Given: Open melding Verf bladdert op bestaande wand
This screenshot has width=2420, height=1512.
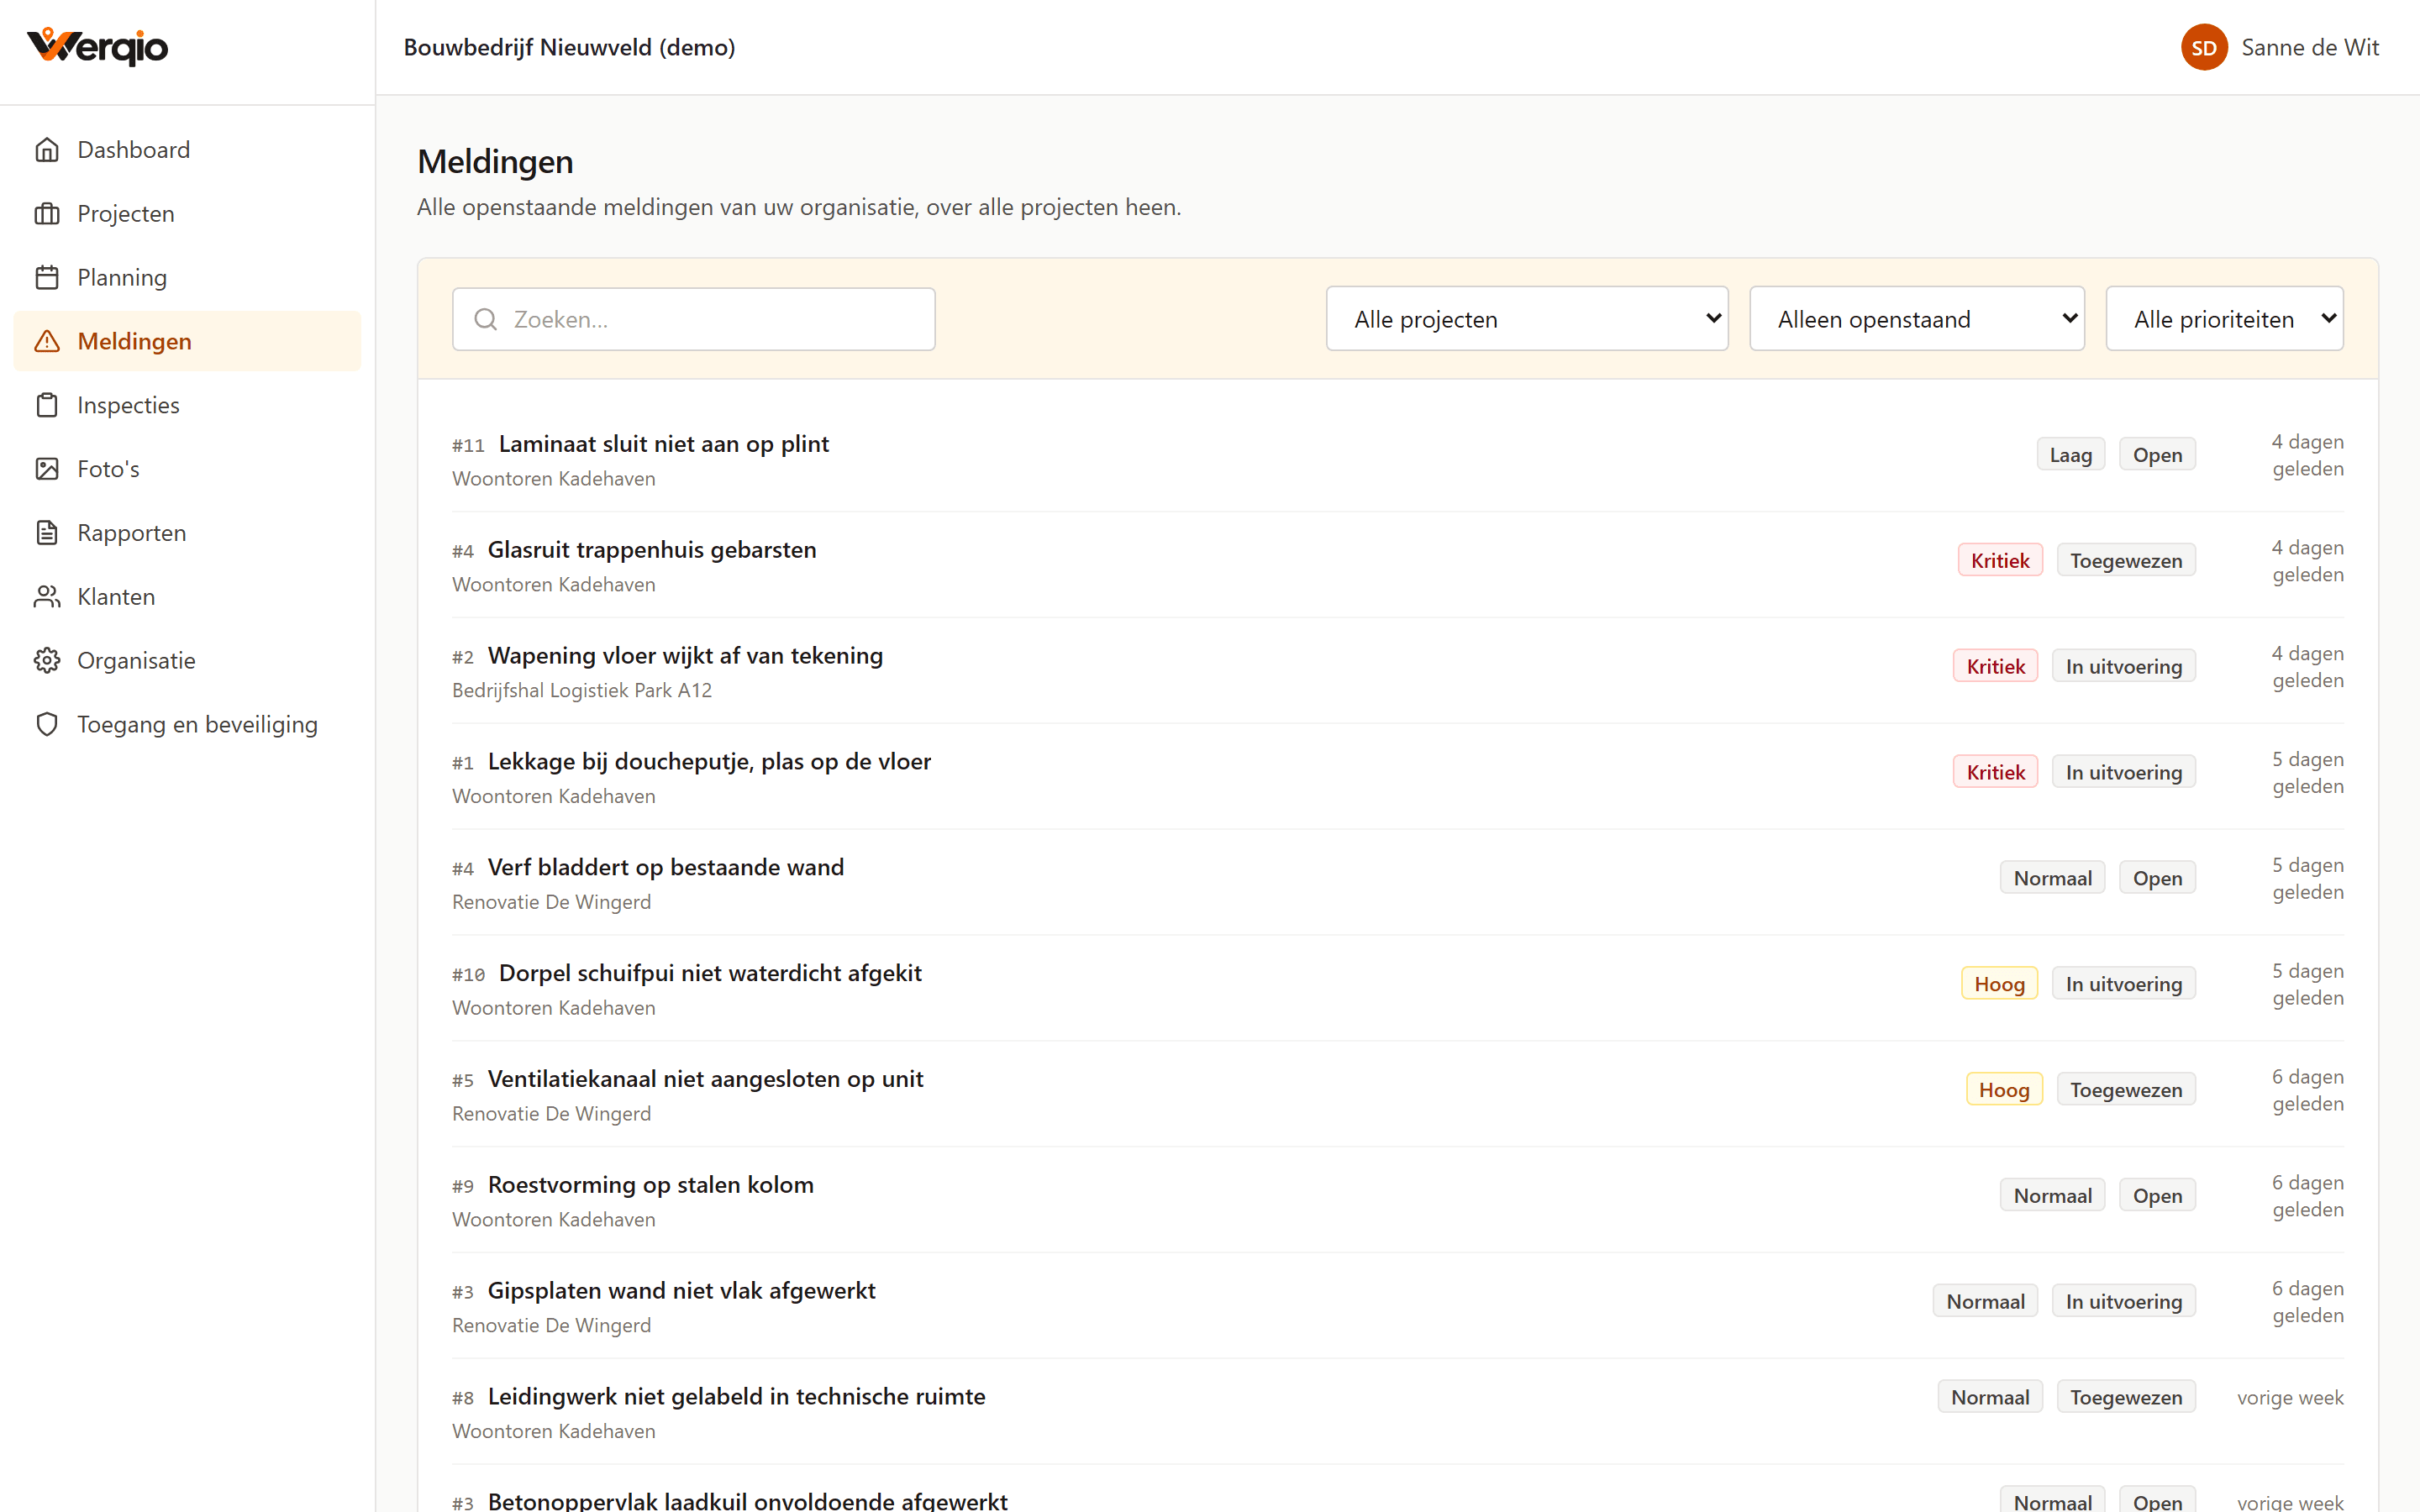Looking at the screenshot, I should [666, 868].
